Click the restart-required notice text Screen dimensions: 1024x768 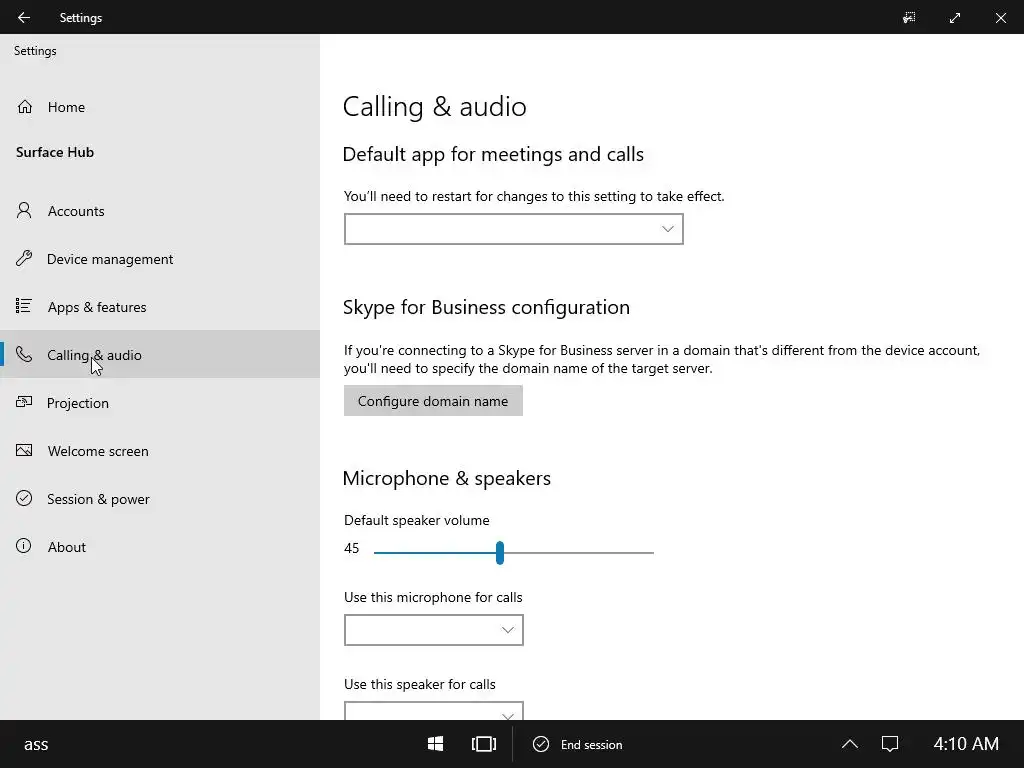pos(534,197)
